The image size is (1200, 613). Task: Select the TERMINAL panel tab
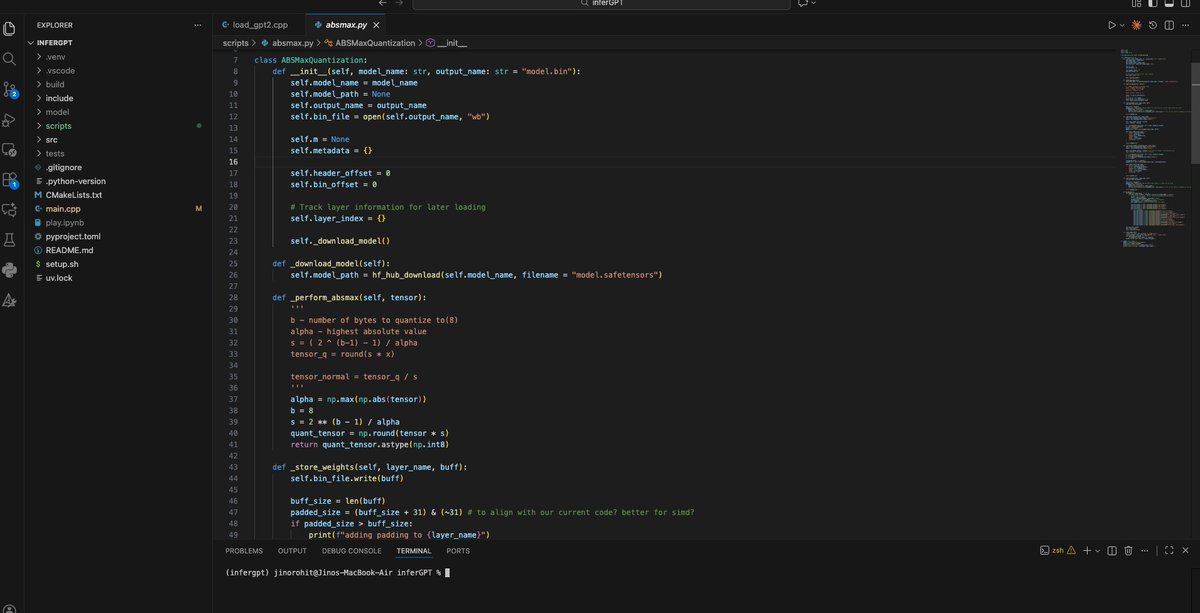(414, 551)
